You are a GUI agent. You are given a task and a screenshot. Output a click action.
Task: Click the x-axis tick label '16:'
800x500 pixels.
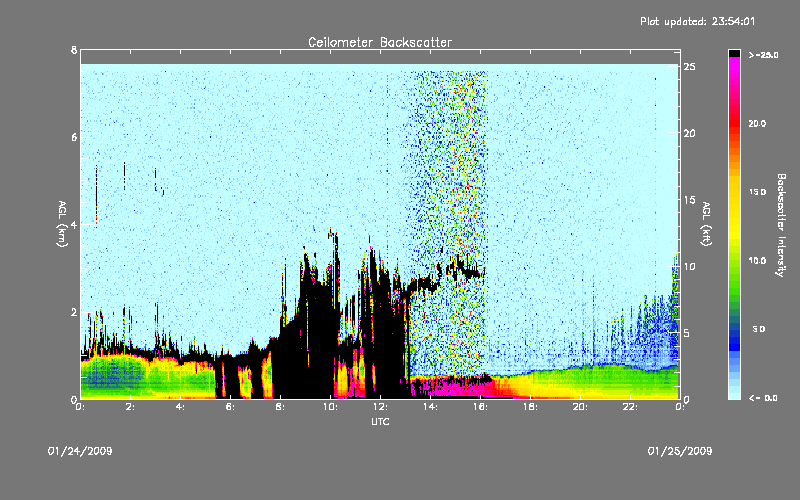480,407
